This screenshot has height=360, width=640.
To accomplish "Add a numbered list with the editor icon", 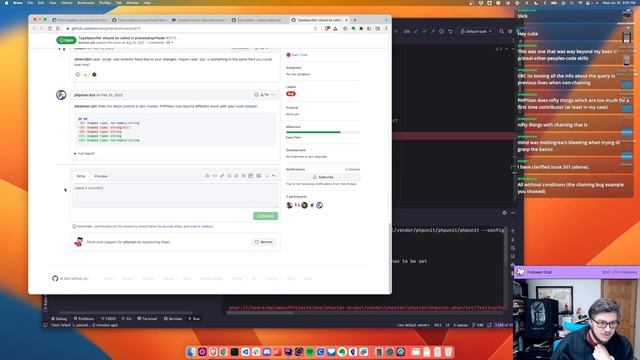I will click(x=236, y=176).
